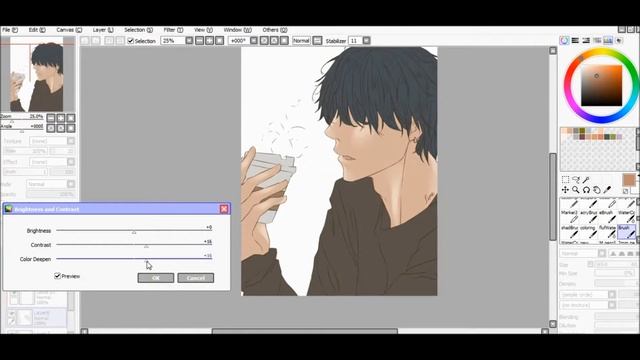This screenshot has height=360, width=640.
Task: Click the Normal mode button in toolbar
Action: pyautogui.click(x=301, y=40)
